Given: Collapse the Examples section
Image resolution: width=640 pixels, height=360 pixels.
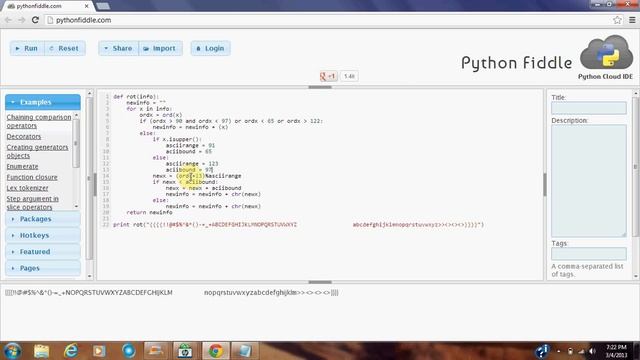Looking at the screenshot, I should pos(43,102).
